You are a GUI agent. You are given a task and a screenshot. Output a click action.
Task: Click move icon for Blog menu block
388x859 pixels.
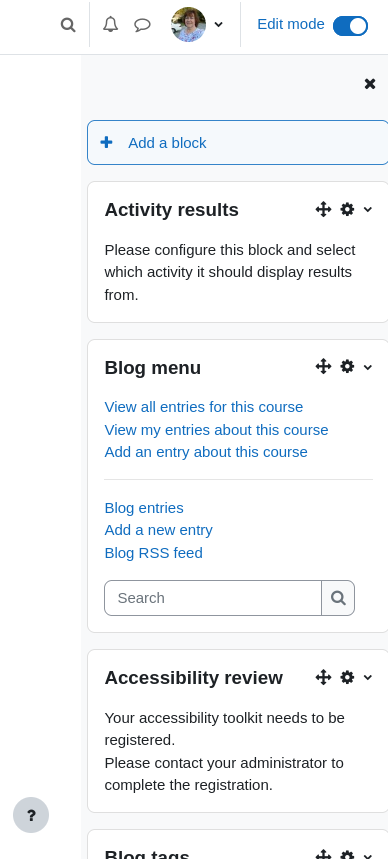click(323, 366)
